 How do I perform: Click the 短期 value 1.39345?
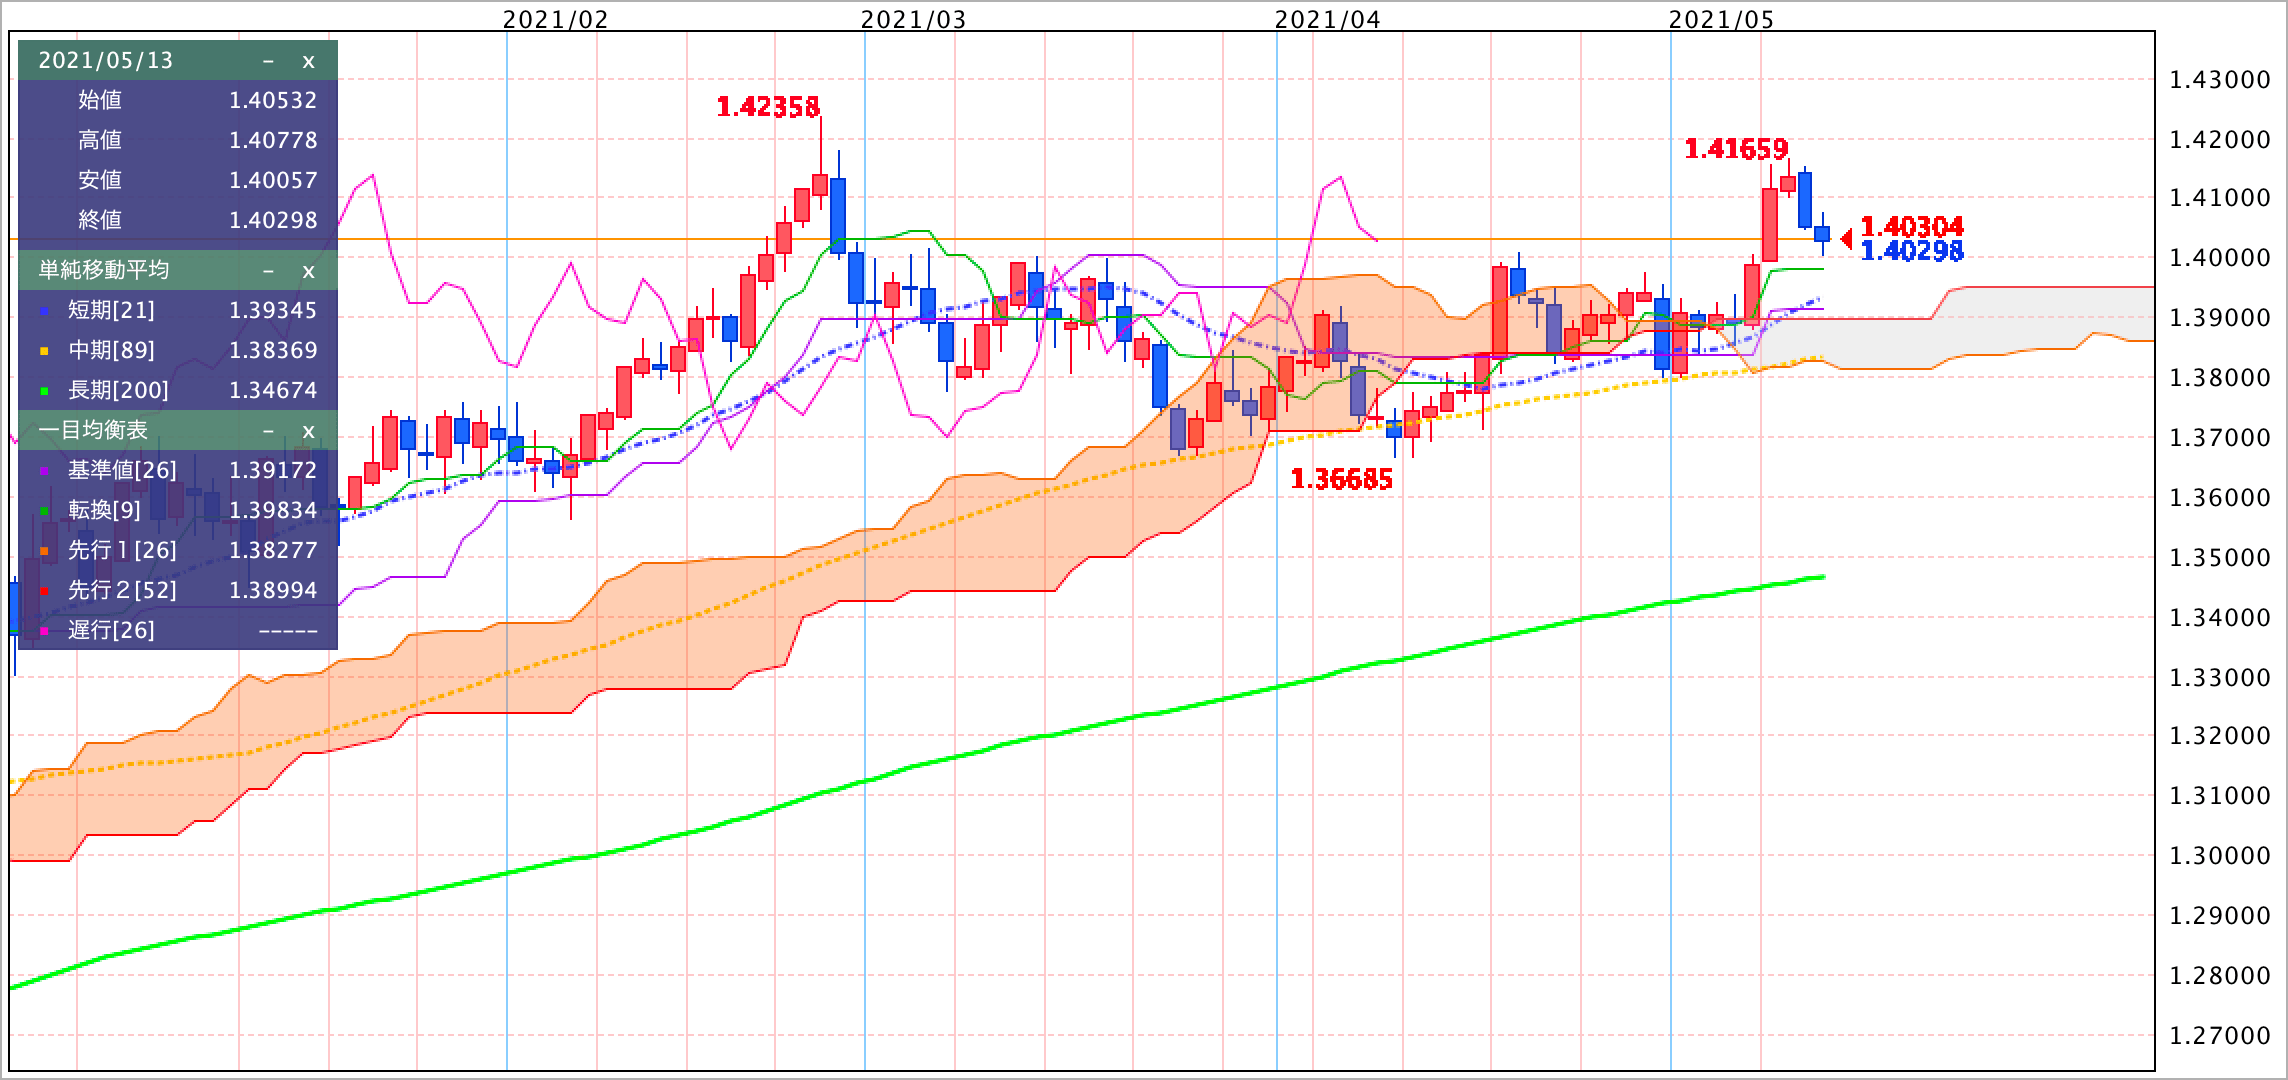273,310
